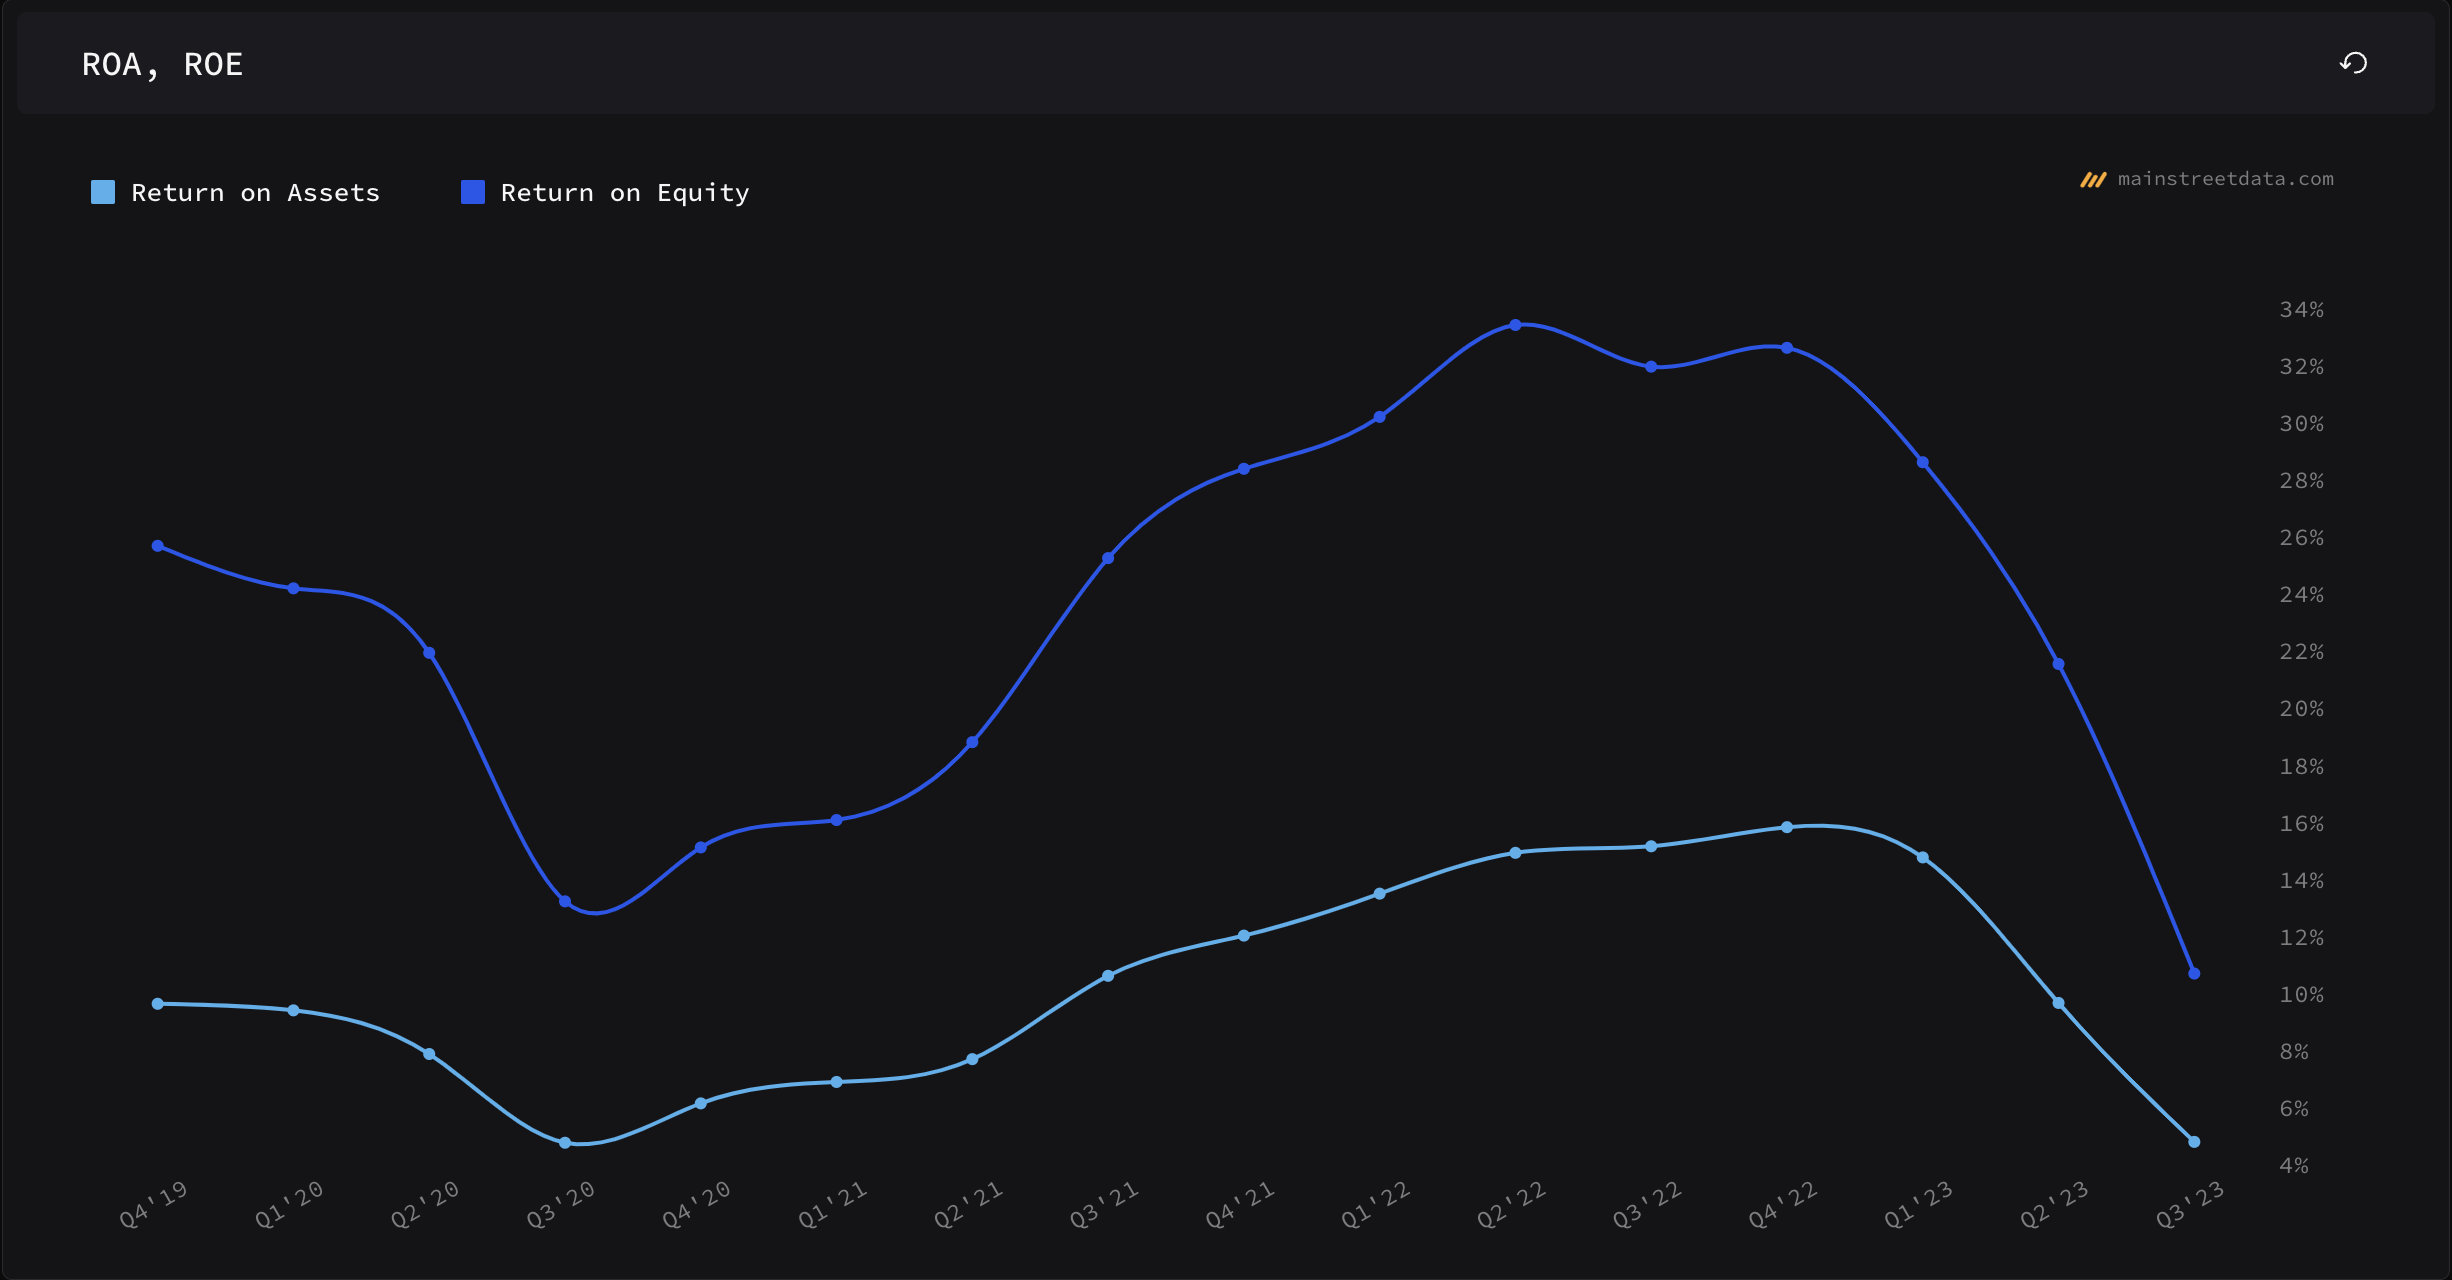Viewport: 2452px width, 1280px height.
Task: Select ROE data point at Q3'23
Action: tap(2194, 973)
